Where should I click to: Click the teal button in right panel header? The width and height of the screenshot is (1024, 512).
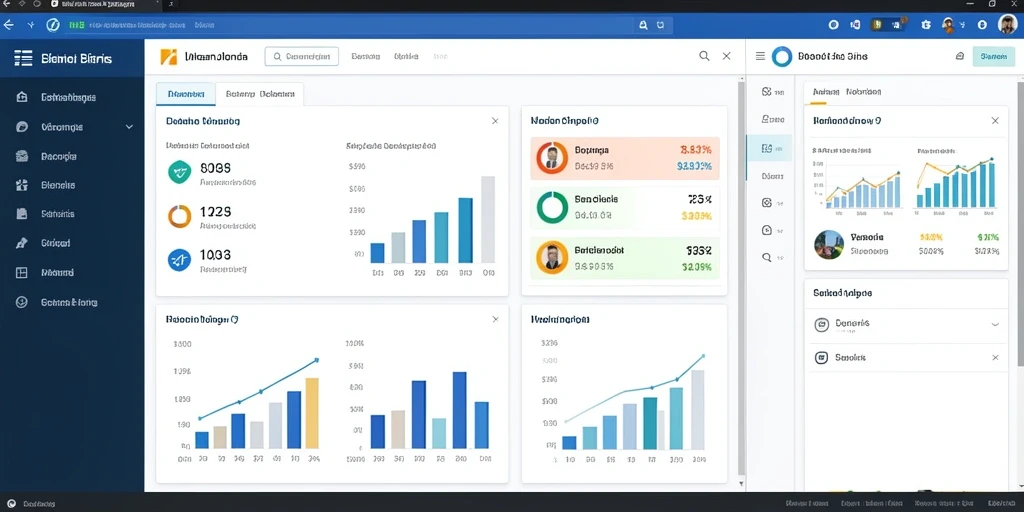993,57
